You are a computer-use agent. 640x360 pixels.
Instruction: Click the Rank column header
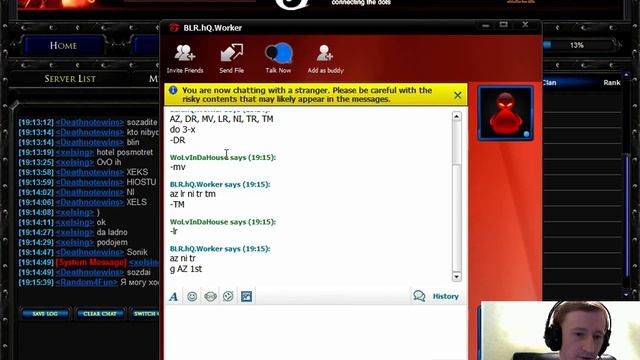pos(611,82)
